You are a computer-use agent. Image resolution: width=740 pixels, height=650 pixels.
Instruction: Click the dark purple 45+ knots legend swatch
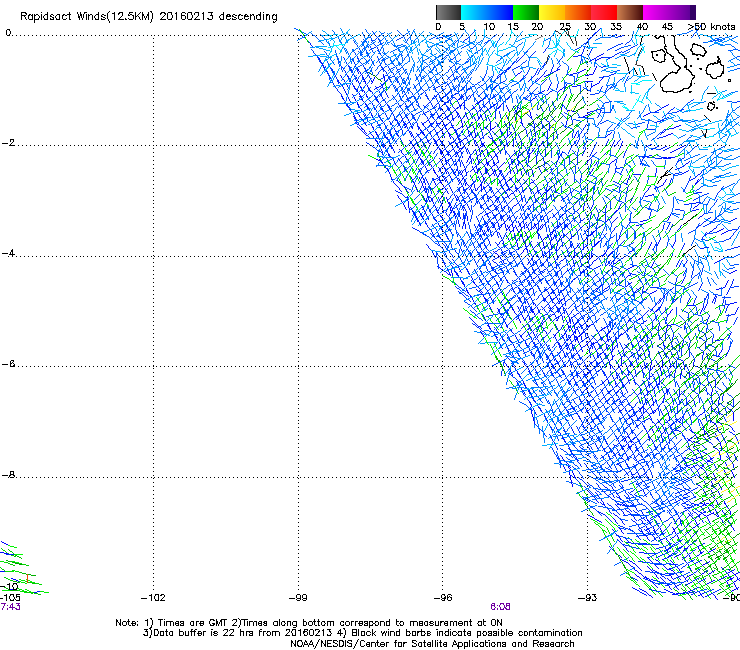pos(682,12)
